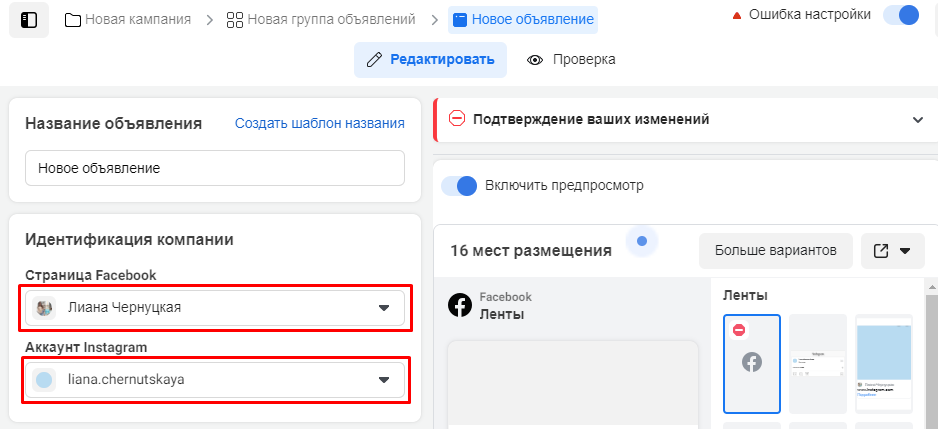This screenshot has height=429, width=938.
Task: Click the red setup error triangle
Action: (736, 16)
